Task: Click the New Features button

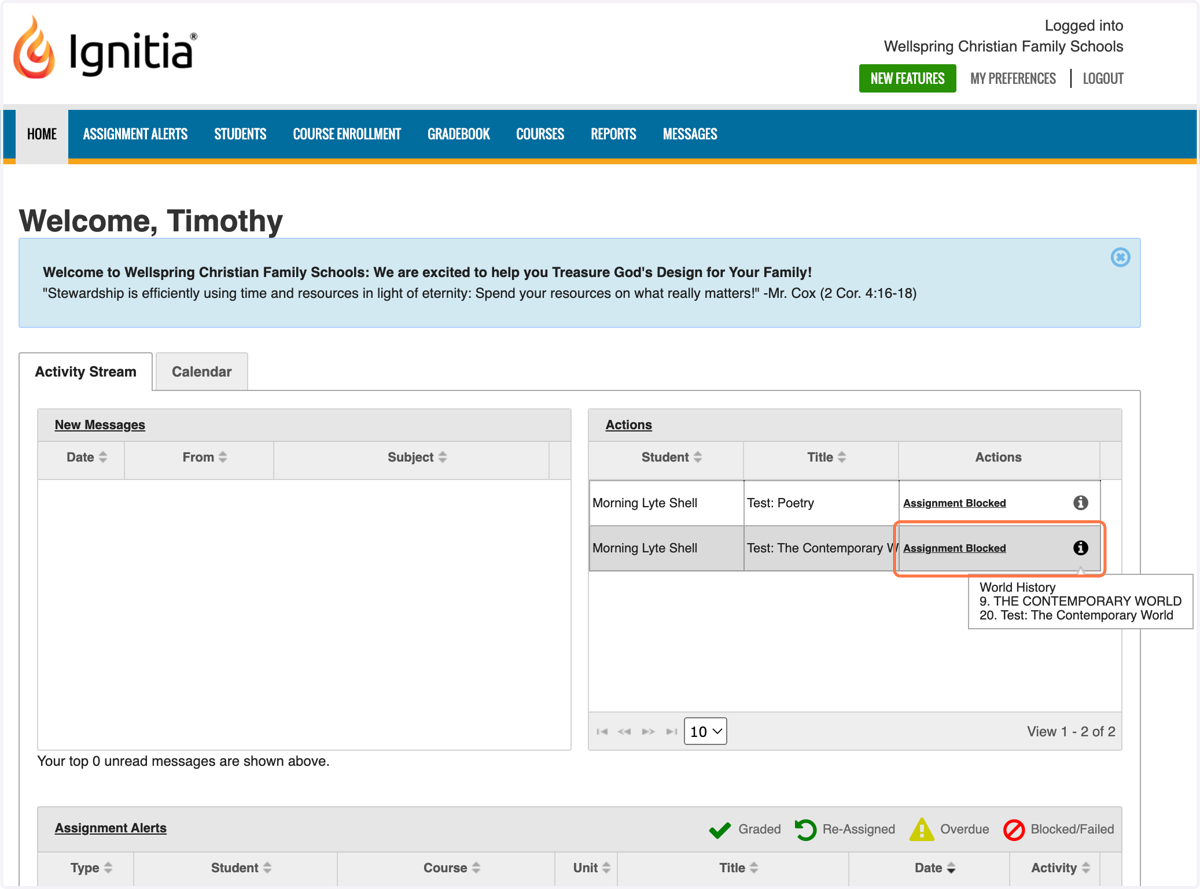Action: (907, 78)
